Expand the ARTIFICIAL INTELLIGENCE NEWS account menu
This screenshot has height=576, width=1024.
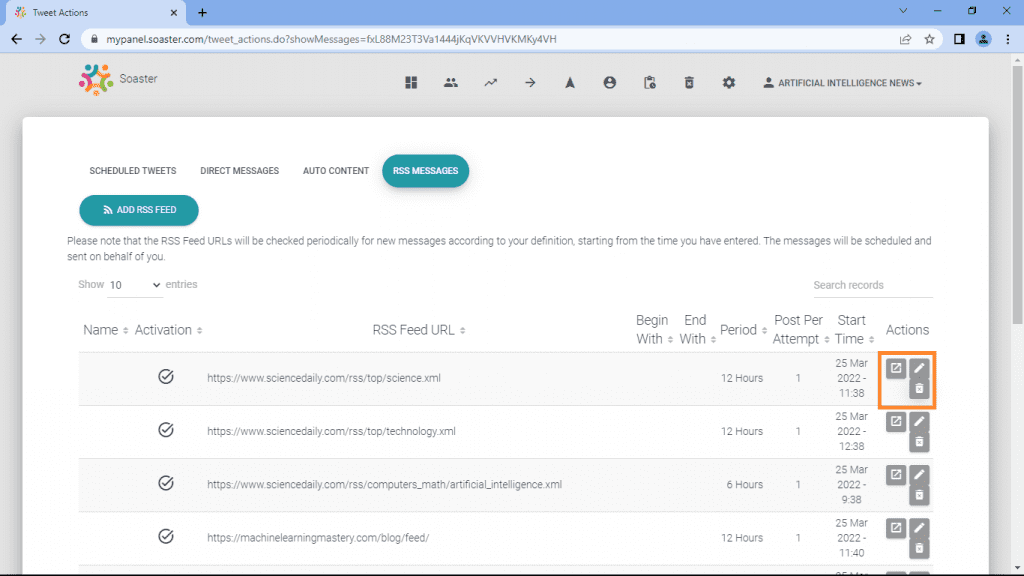(x=842, y=83)
